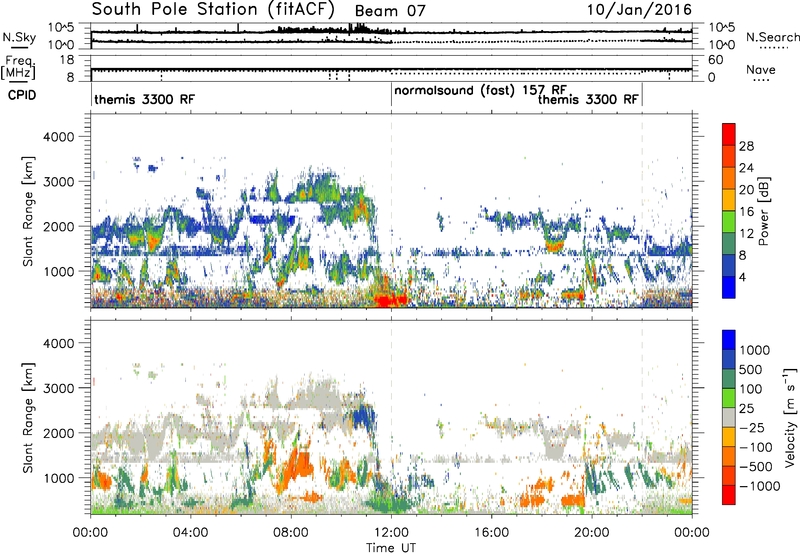Click the '-1000' tick label on Velocity bar

click(x=759, y=486)
